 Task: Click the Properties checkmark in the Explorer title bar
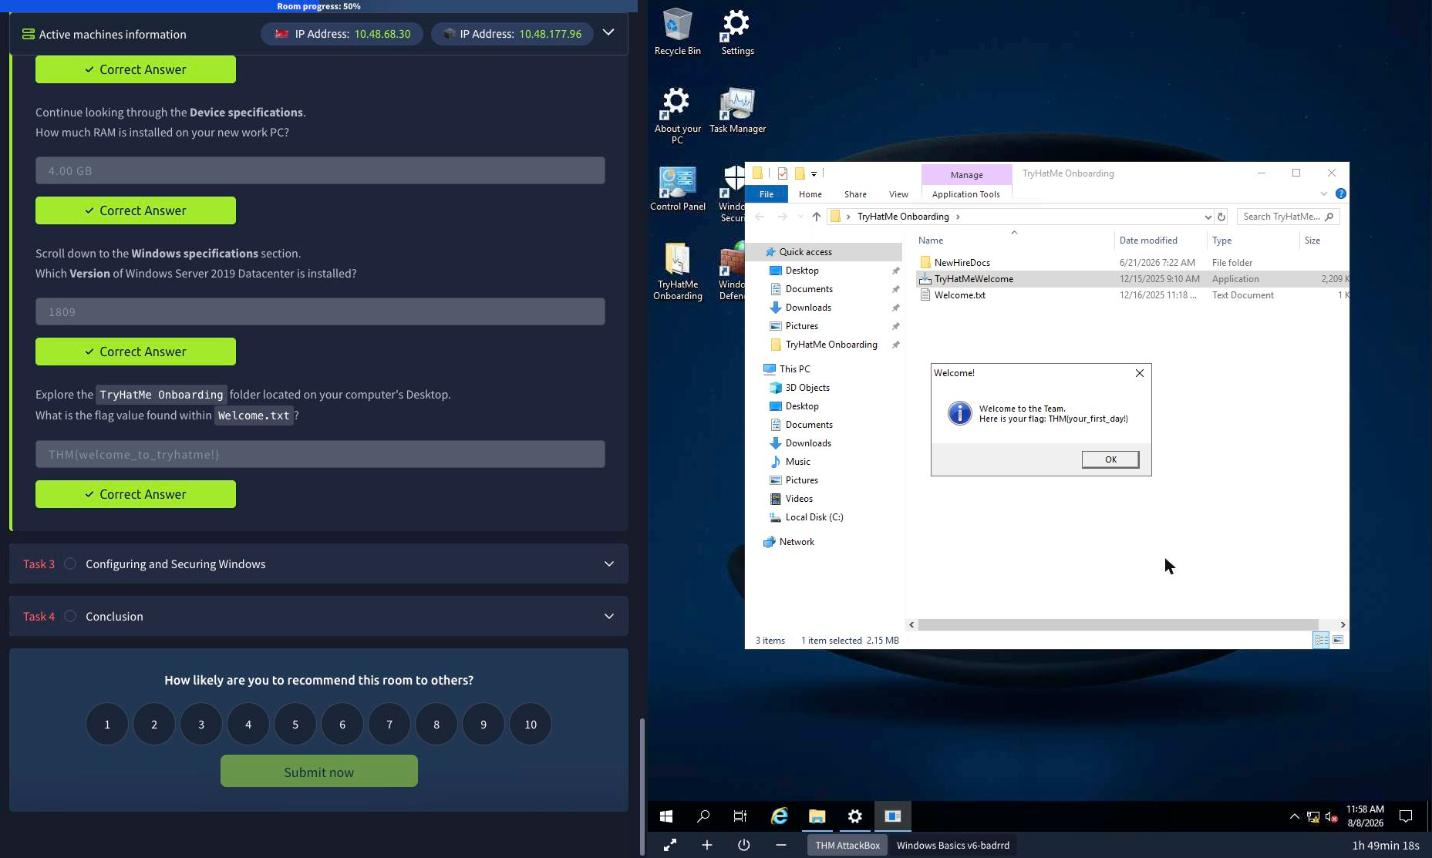click(x=782, y=173)
